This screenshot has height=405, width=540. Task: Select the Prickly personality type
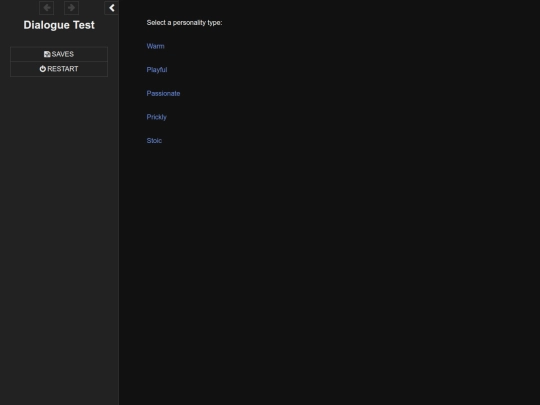pos(156,117)
